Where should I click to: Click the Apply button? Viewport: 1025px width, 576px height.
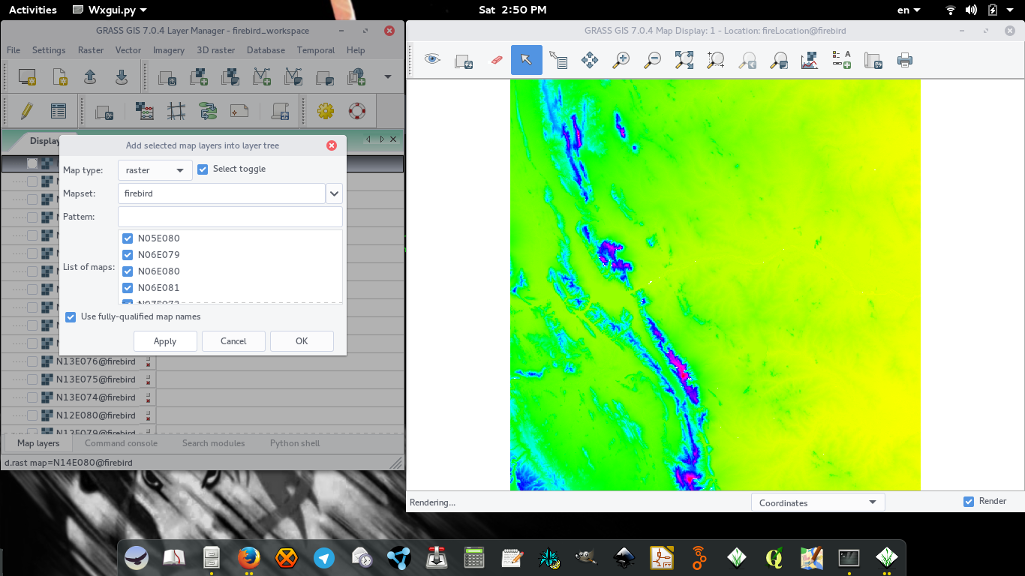165,341
